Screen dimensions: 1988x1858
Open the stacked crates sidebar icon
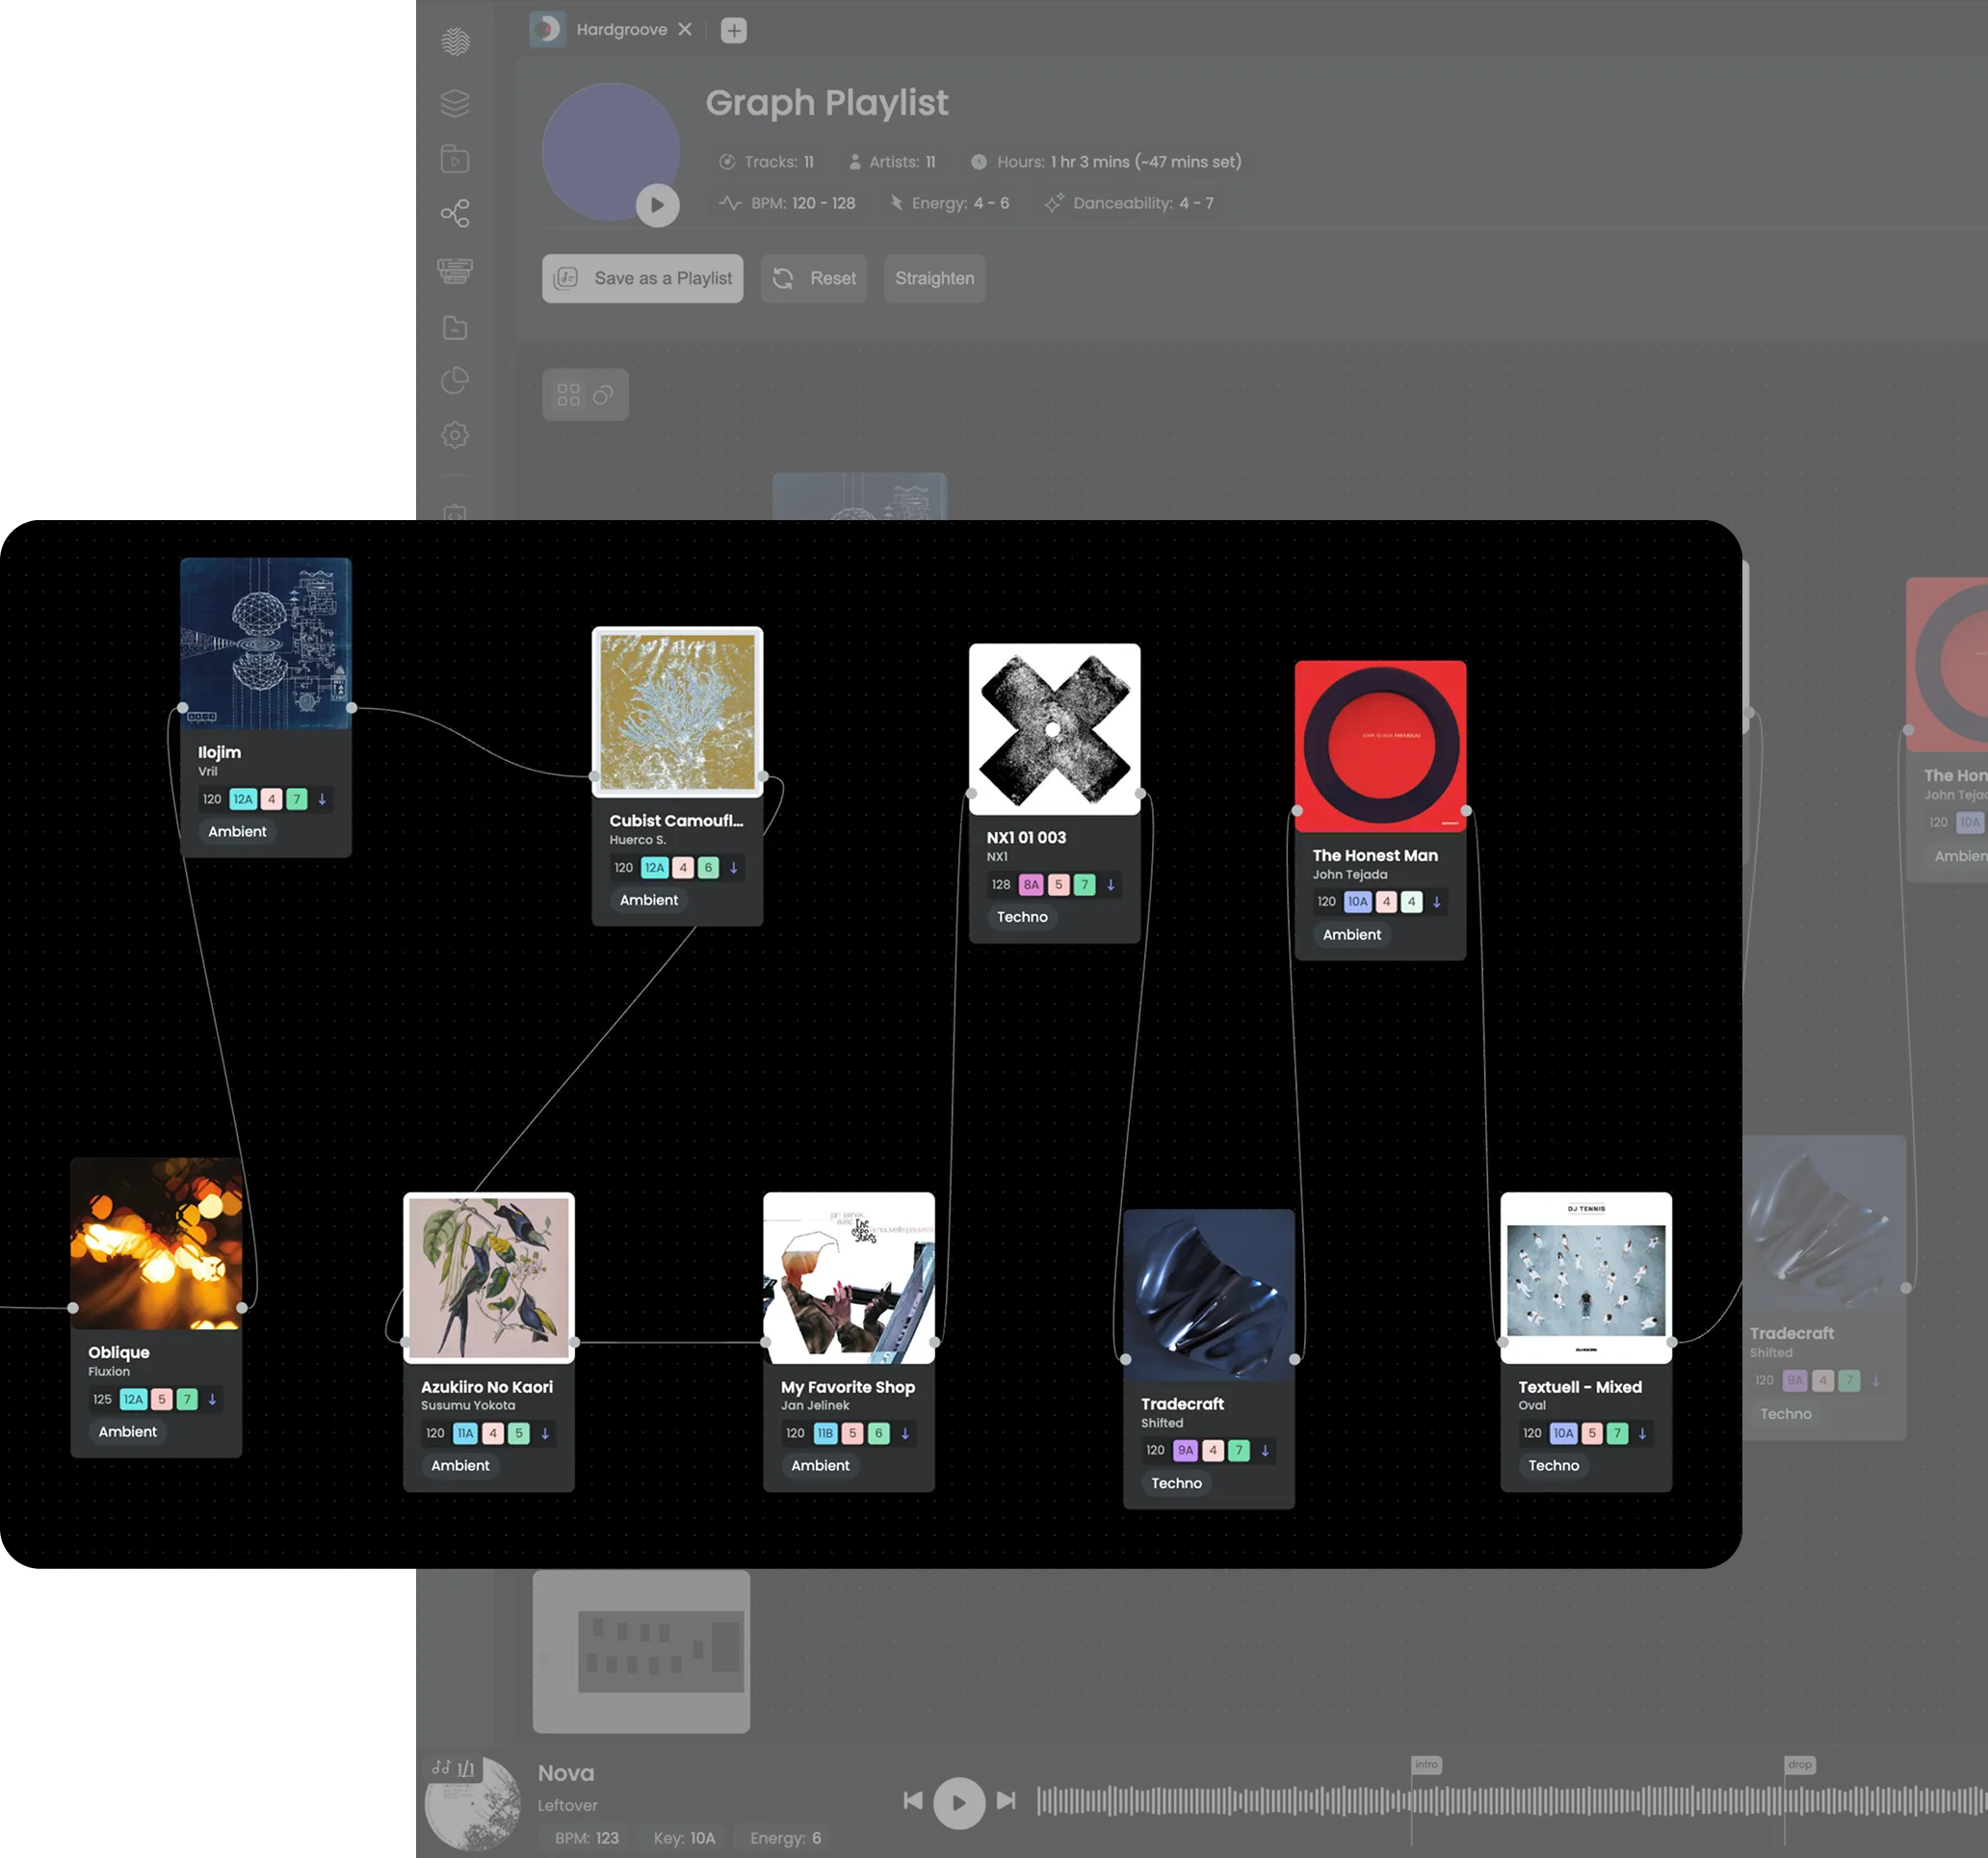[x=455, y=270]
